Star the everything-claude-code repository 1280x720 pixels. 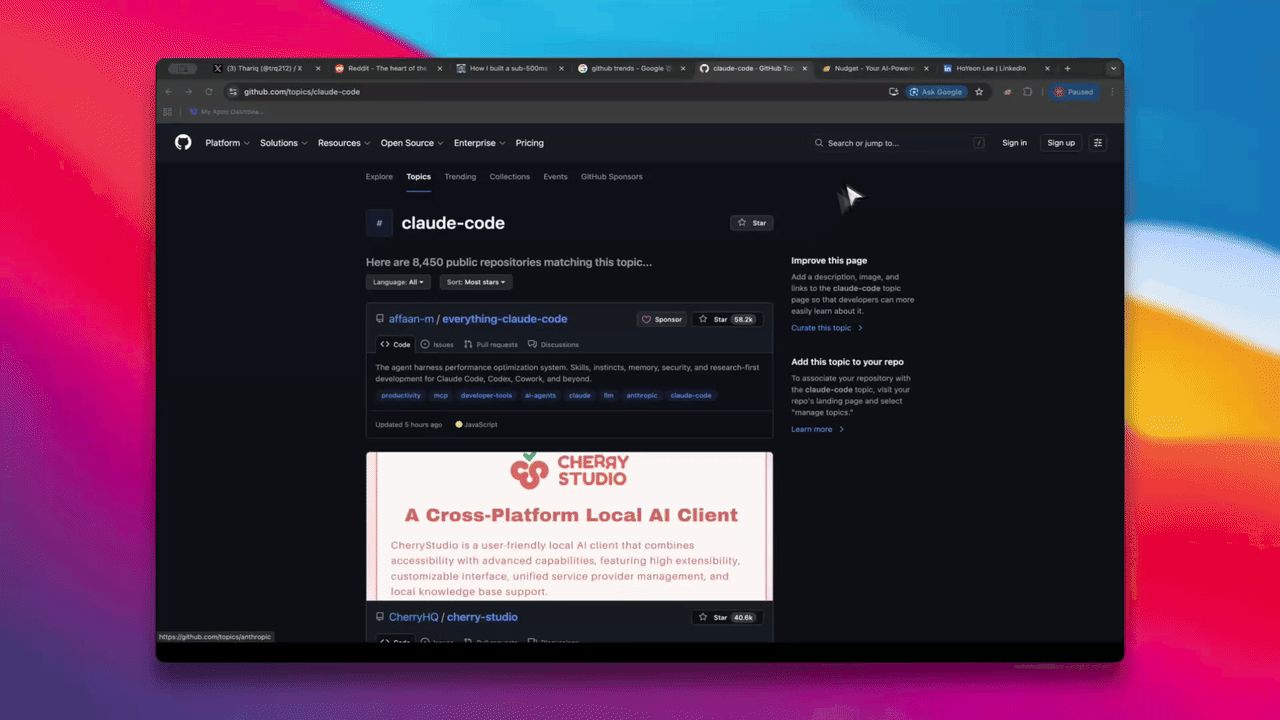click(727, 320)
